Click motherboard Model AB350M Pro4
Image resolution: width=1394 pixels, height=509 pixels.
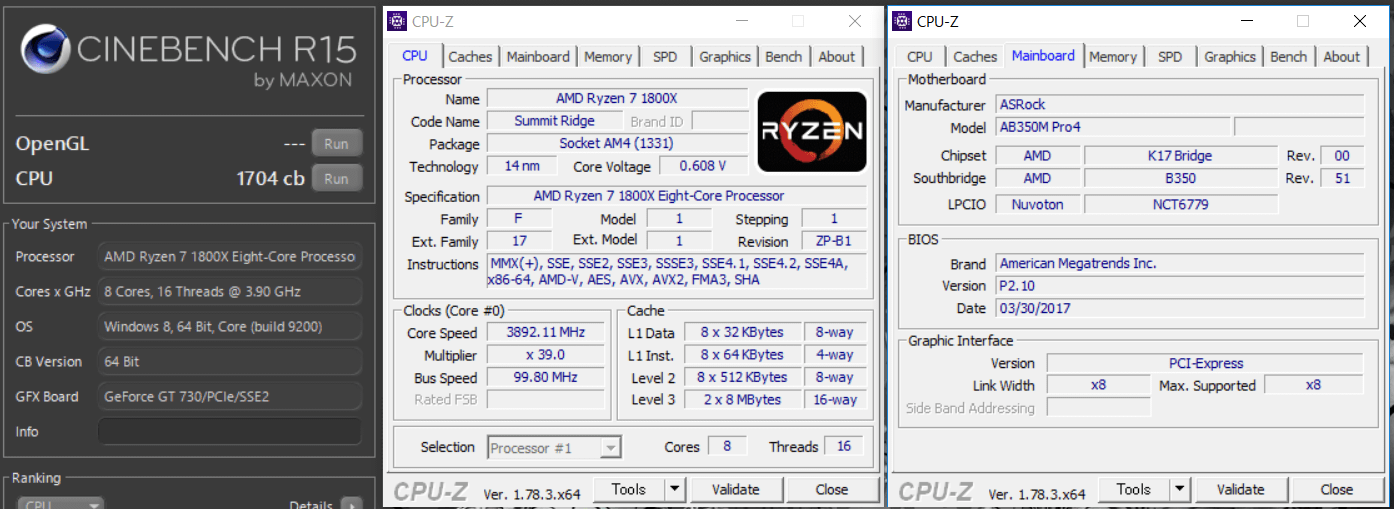point(1113,128)
